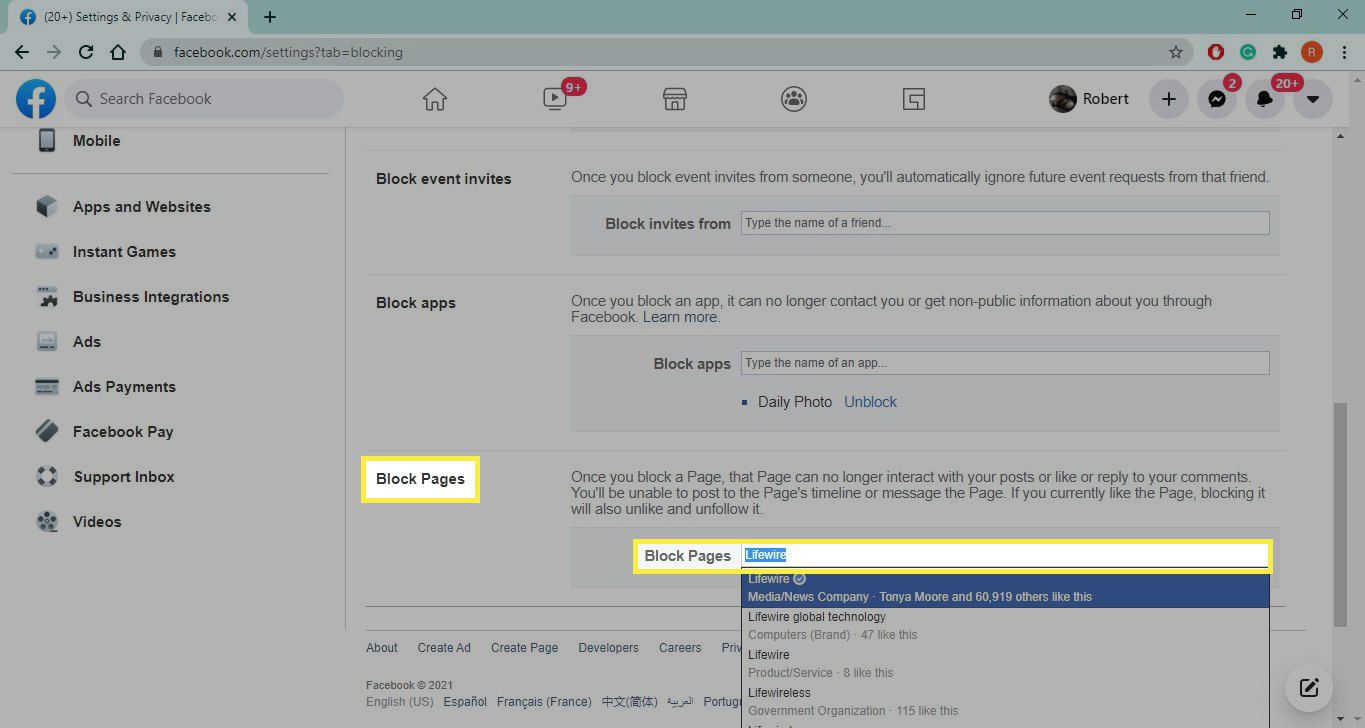Click the Business Integrations icon
Image resolution: width=1365 pixels, height=728 pixels.
pos(47,297)
